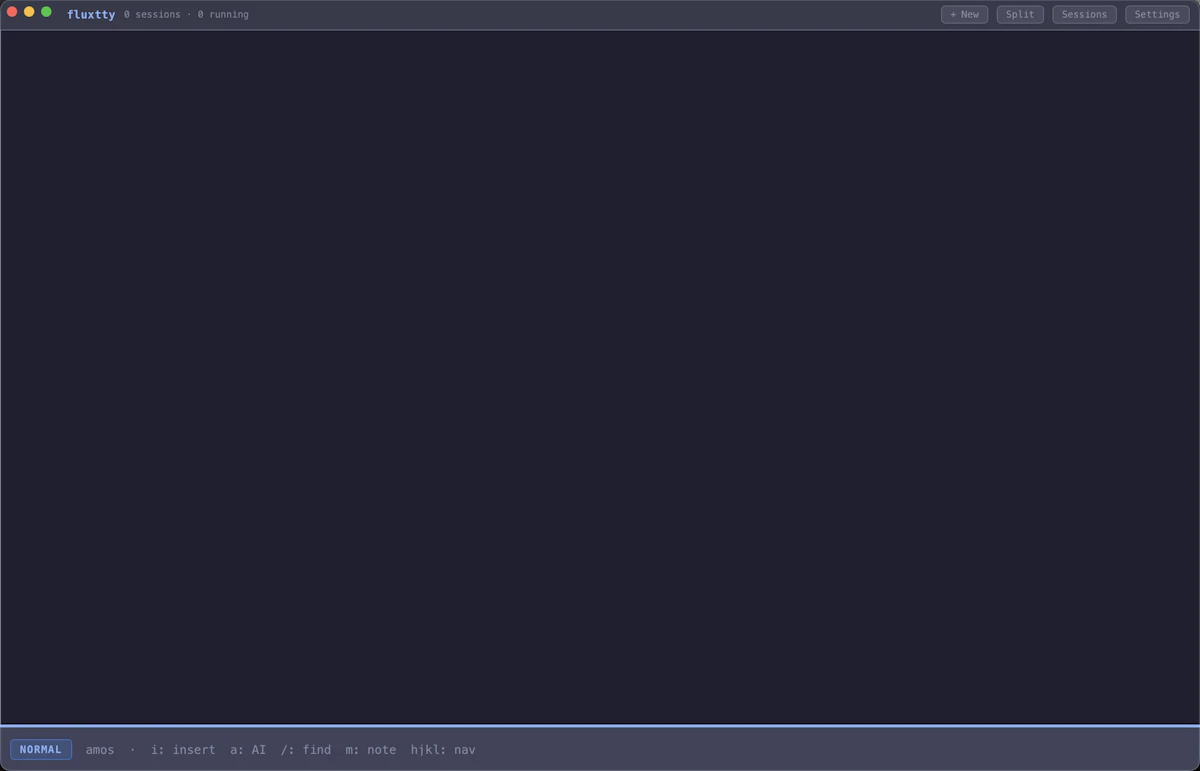The image size is (1200, 771).
Task: Open Settings from the title bar
Action: tap(1157, 15)
